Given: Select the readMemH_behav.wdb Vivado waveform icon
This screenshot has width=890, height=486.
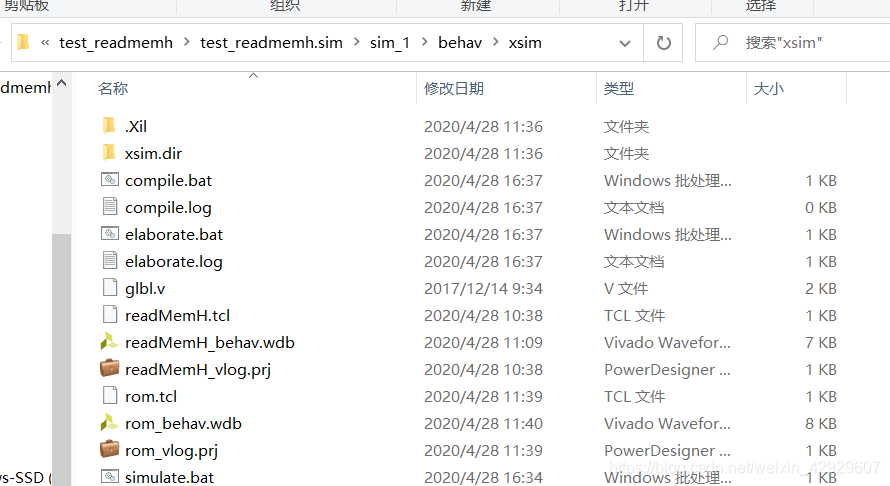Looking at the screenshot, I should (109, 341).
